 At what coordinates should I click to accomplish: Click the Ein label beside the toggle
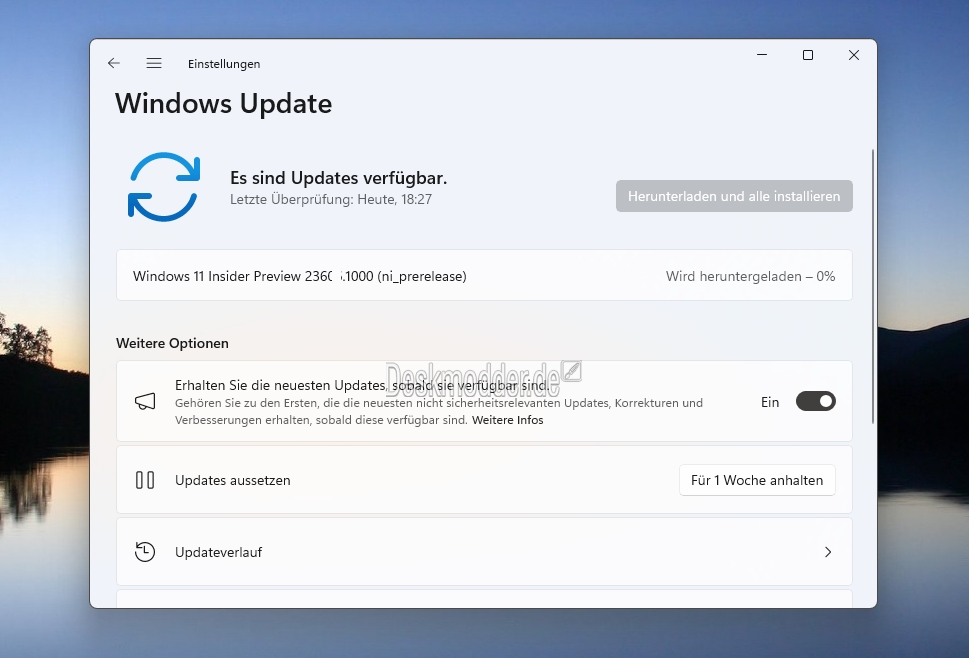pos(770,402)
